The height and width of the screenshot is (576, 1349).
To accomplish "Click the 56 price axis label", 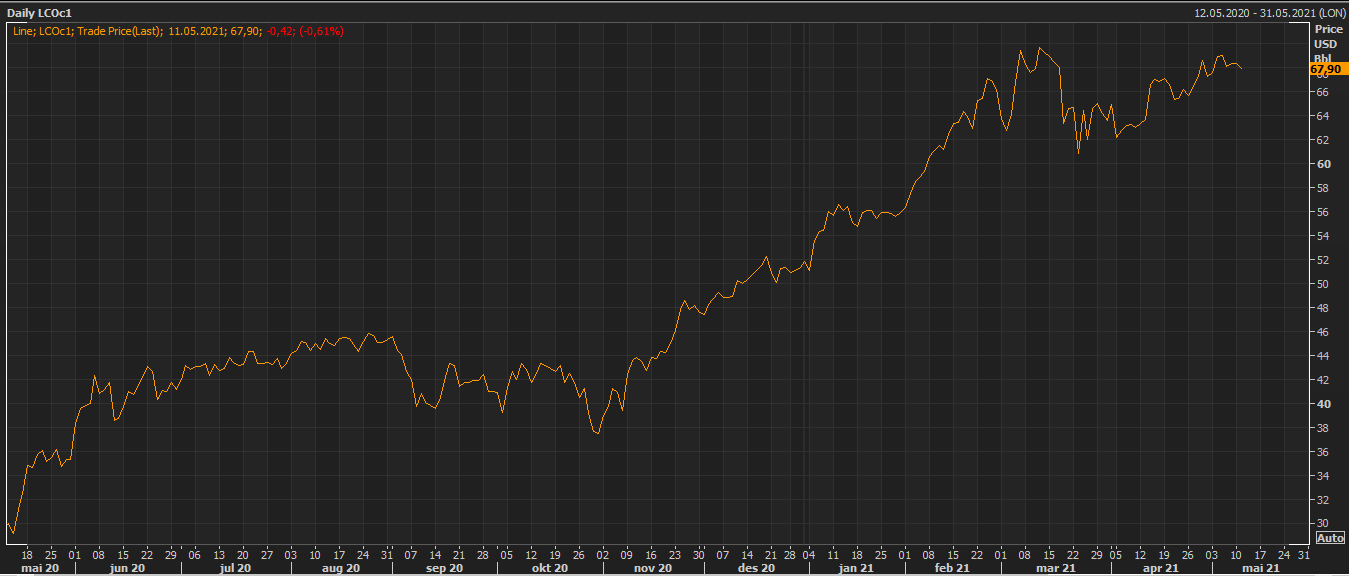I will click(x=1321, y=212).
